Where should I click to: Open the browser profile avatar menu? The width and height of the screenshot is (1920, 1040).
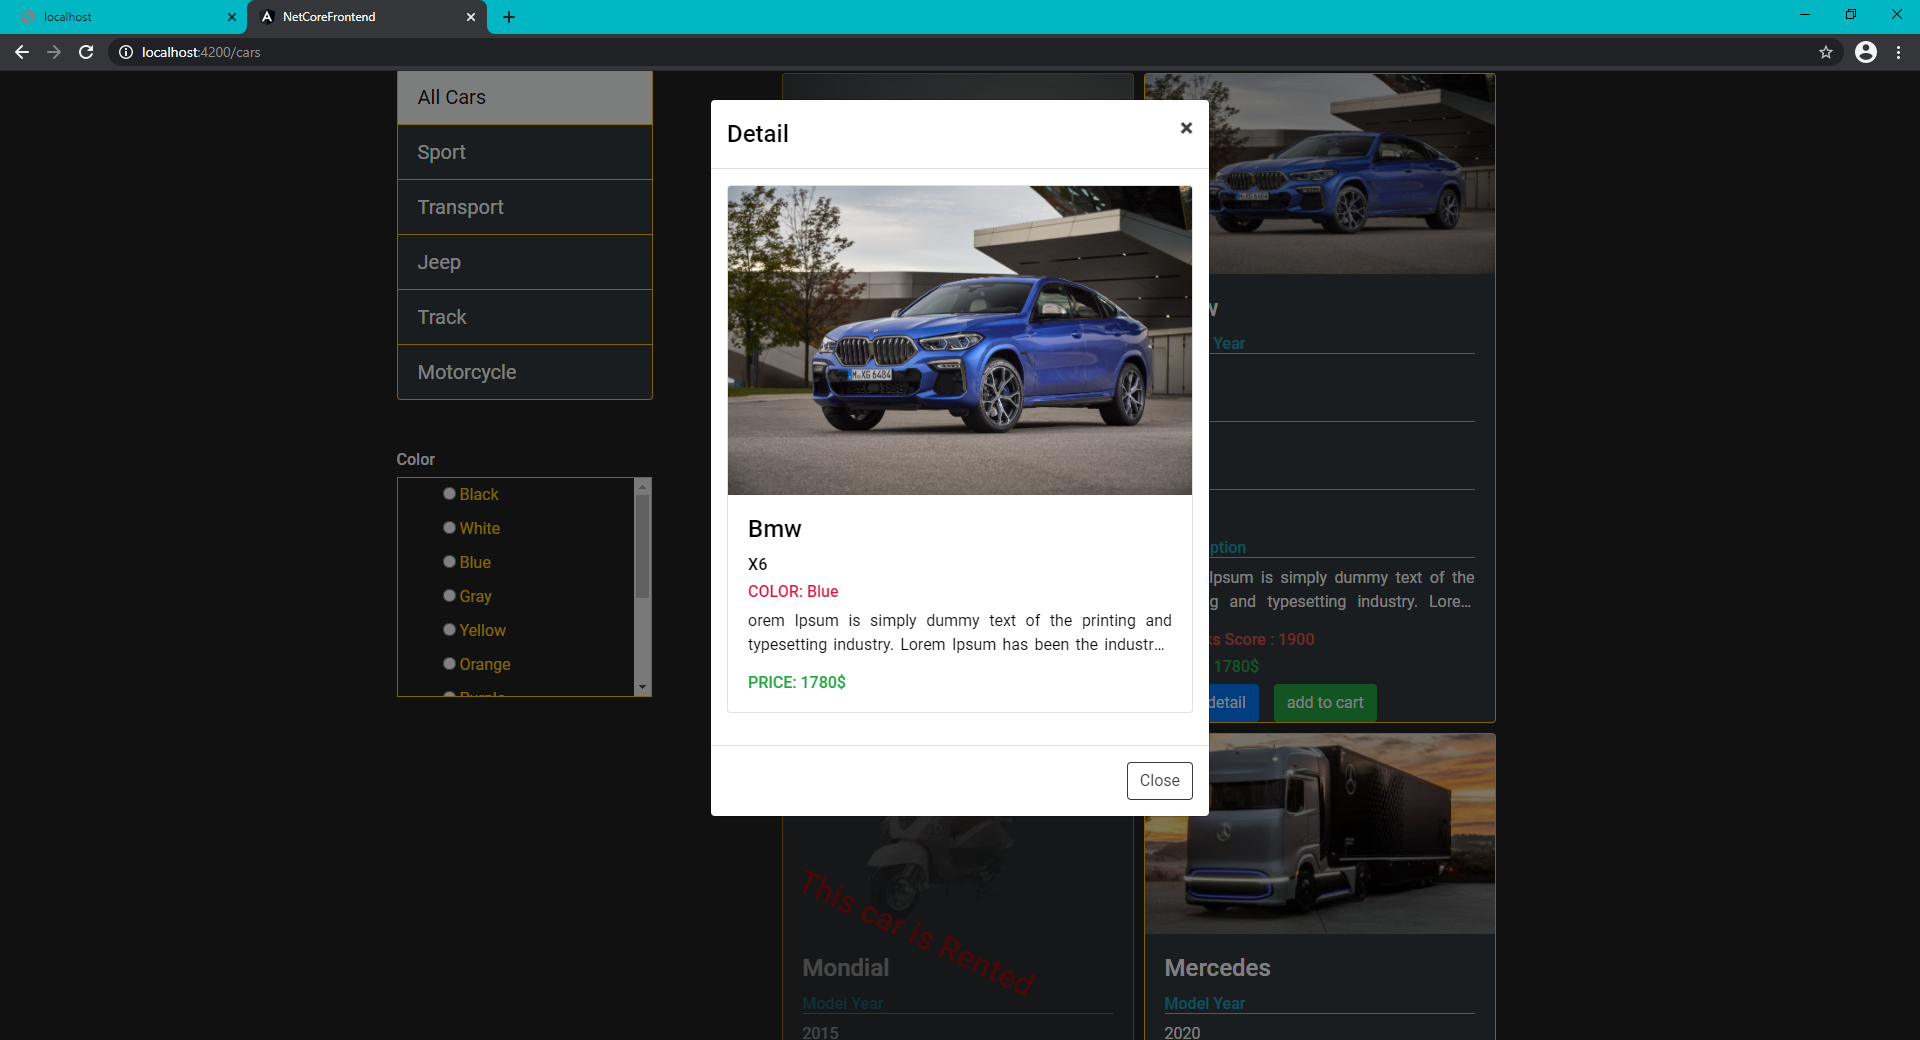(x=1866, y=52)
